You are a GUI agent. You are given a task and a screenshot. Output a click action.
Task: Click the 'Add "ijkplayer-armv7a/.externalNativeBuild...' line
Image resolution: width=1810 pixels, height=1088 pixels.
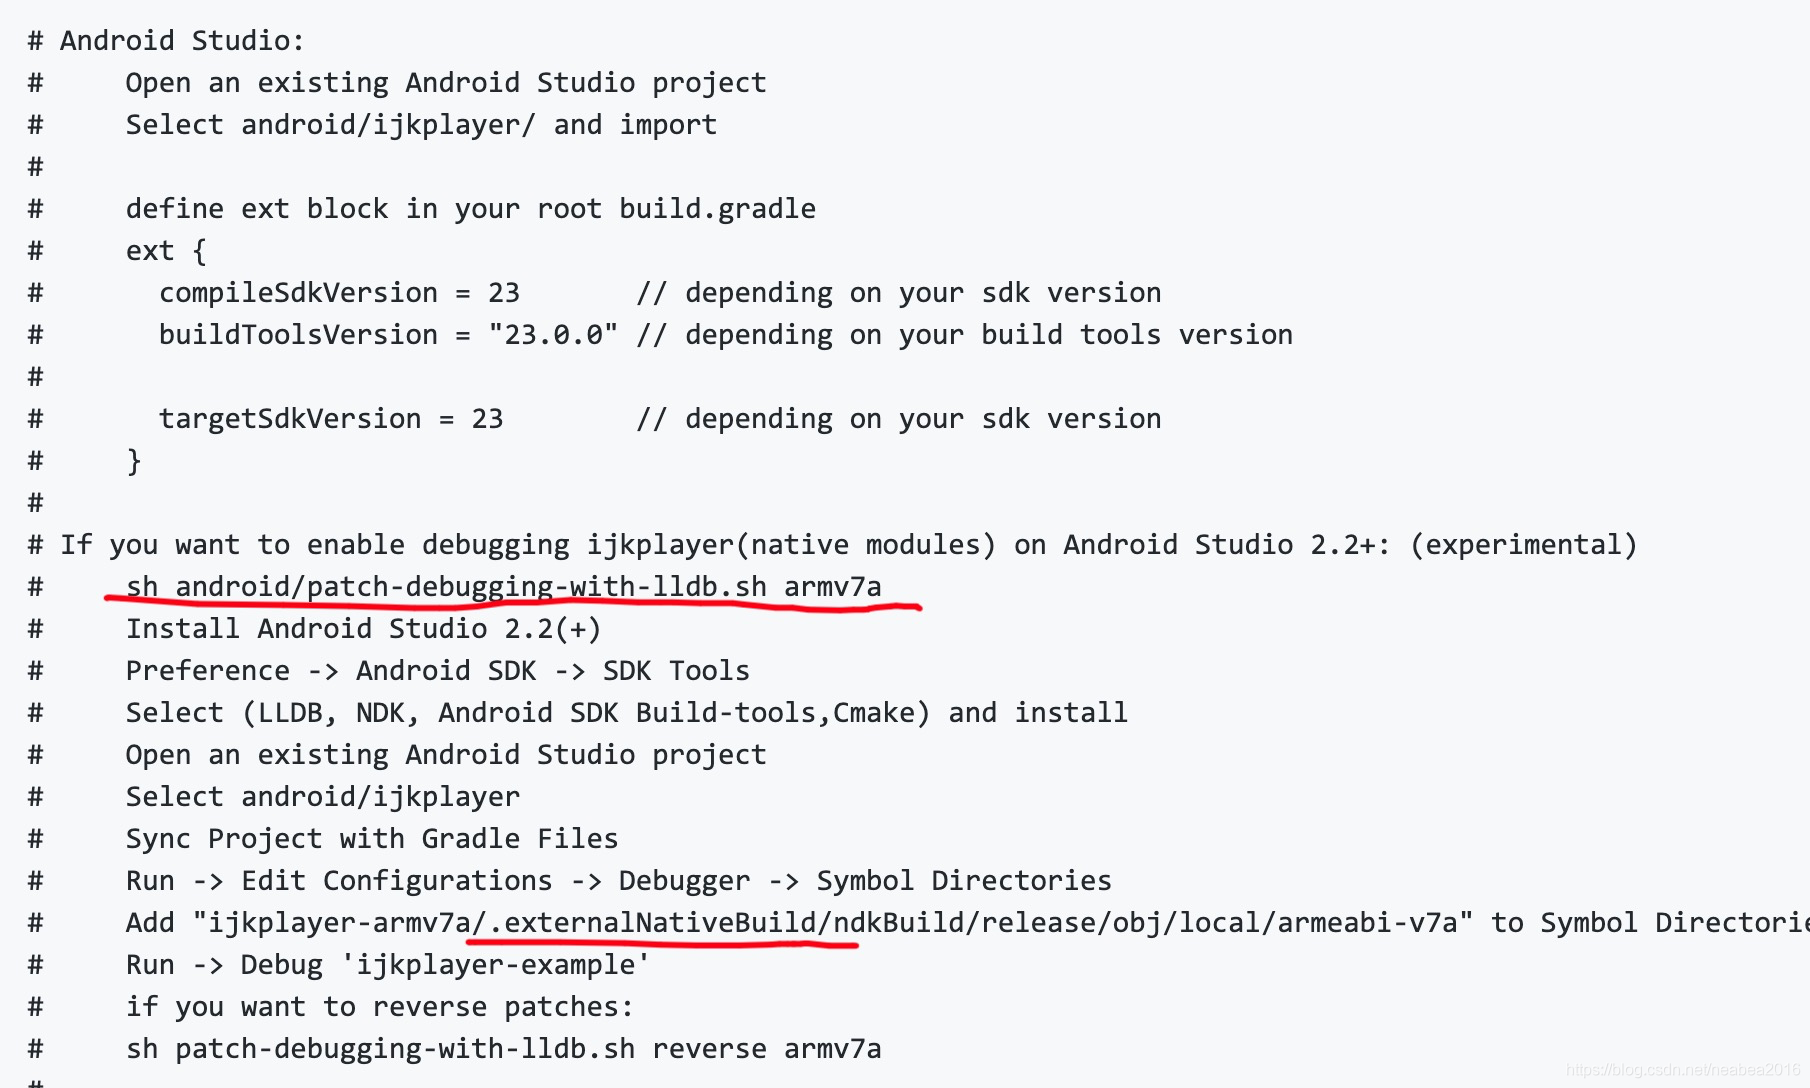click(x=967, y=923)
